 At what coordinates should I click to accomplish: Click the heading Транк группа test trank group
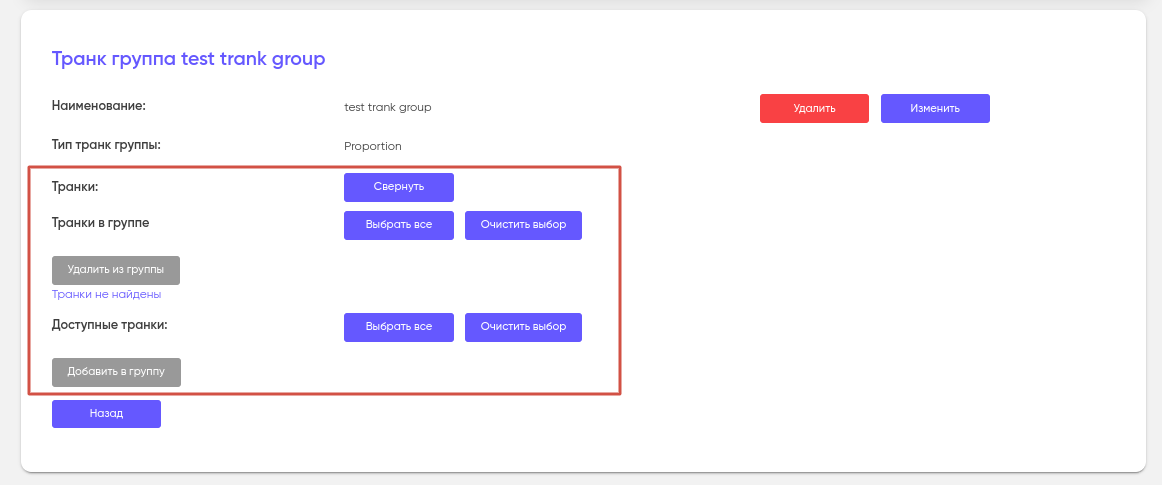(x=188, y=59)
